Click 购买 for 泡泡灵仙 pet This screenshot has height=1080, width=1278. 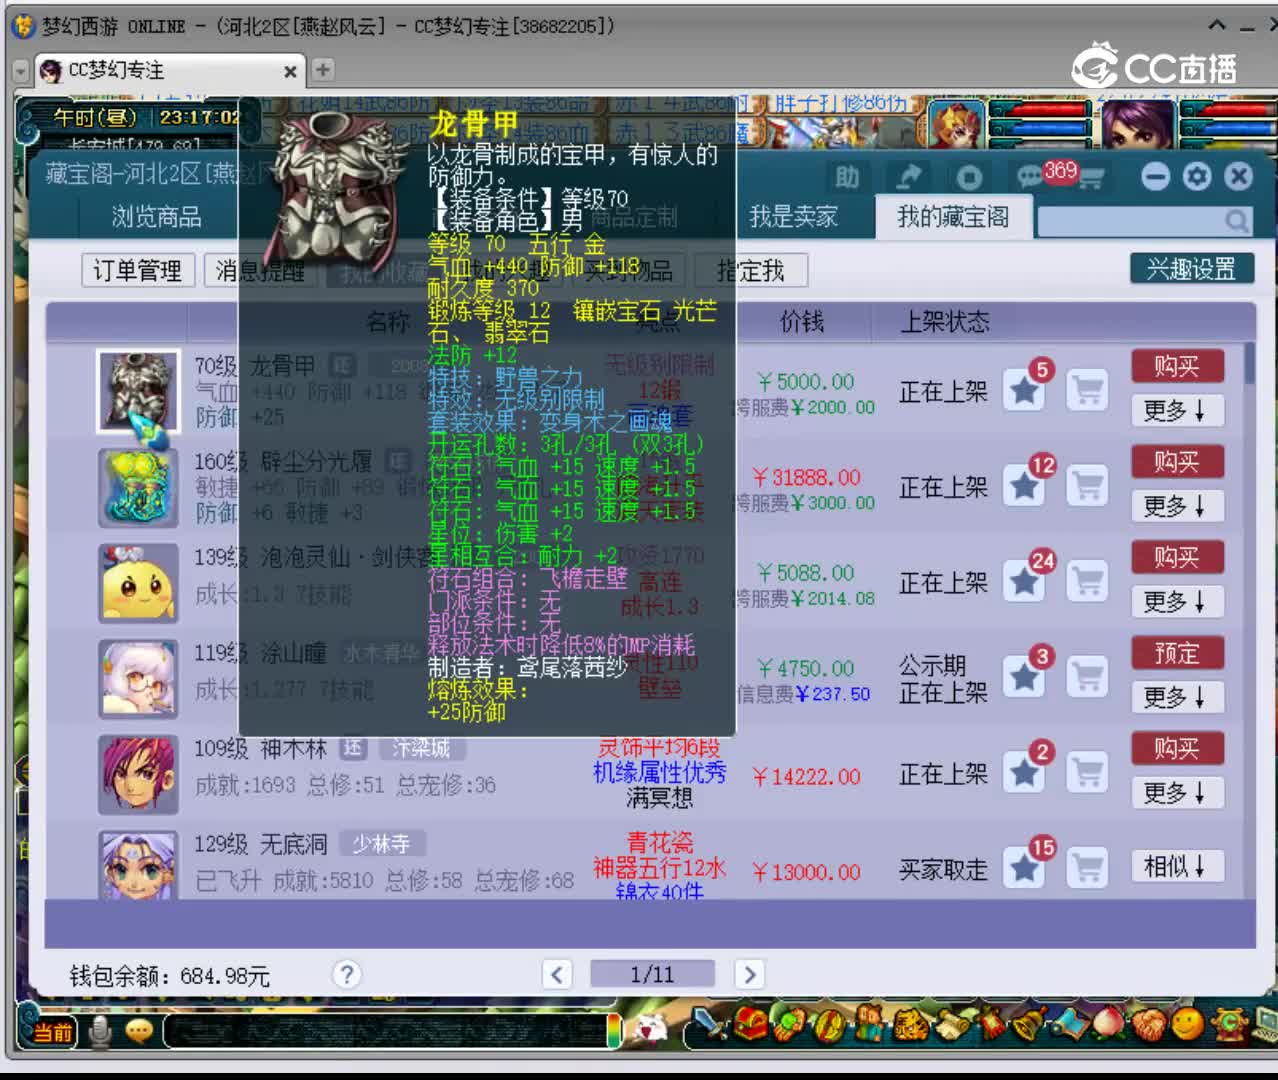tap(1177, 557)
